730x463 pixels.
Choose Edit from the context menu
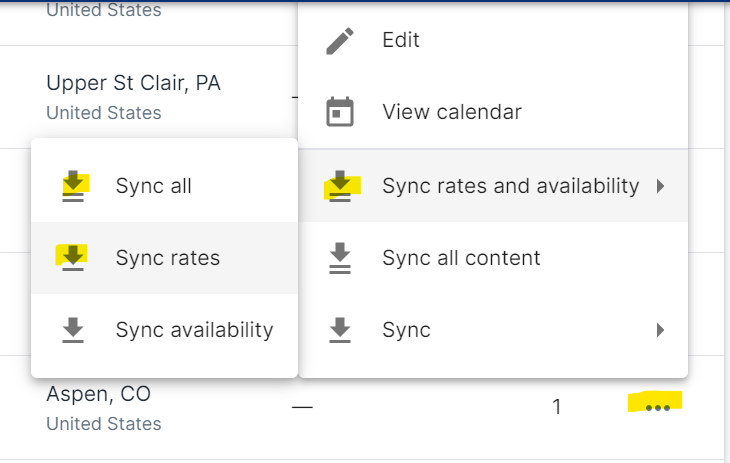coord(493,41)
